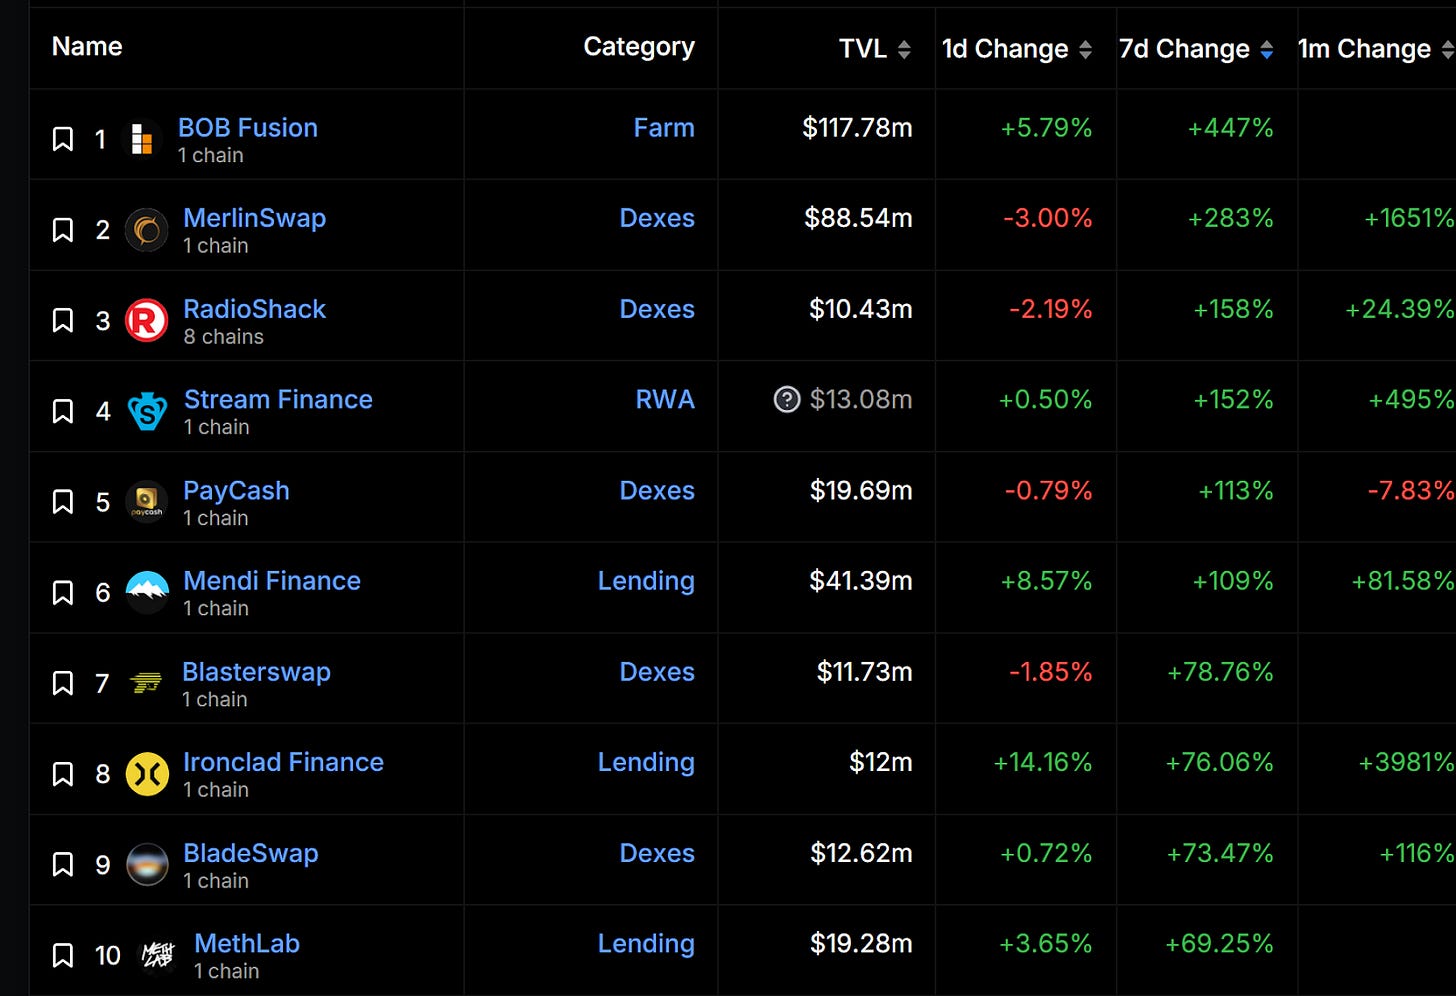Image resolution: width=1456 pixels, height=996 pixels.
Task: Open Dexes category in BladeSwap row
Action: click(657, 853)
